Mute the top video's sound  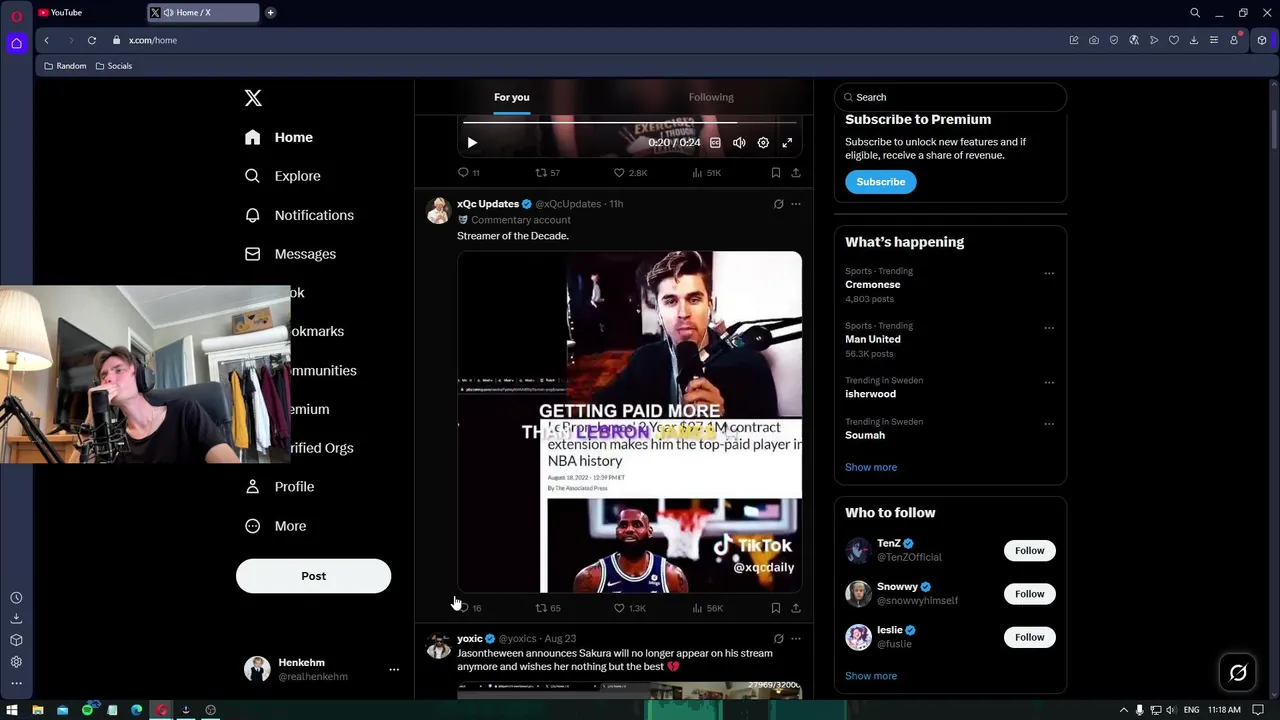click(x=739, y=143)
